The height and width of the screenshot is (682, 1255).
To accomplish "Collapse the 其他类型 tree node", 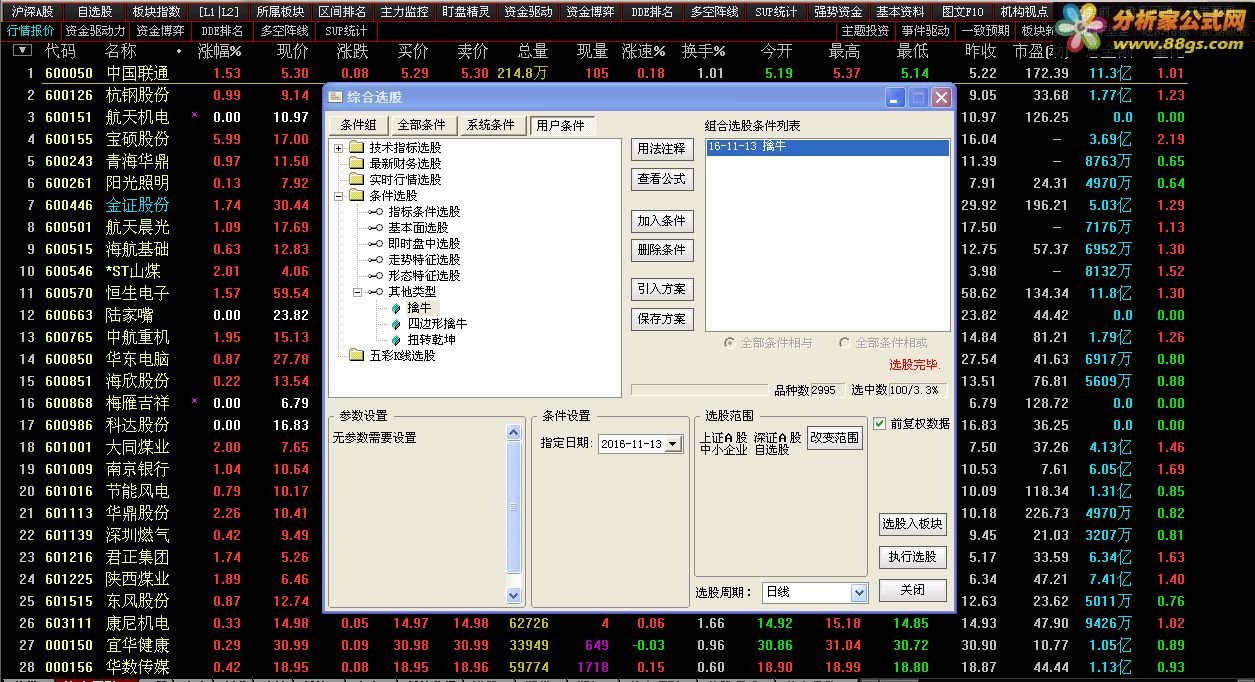I will 357,292.
